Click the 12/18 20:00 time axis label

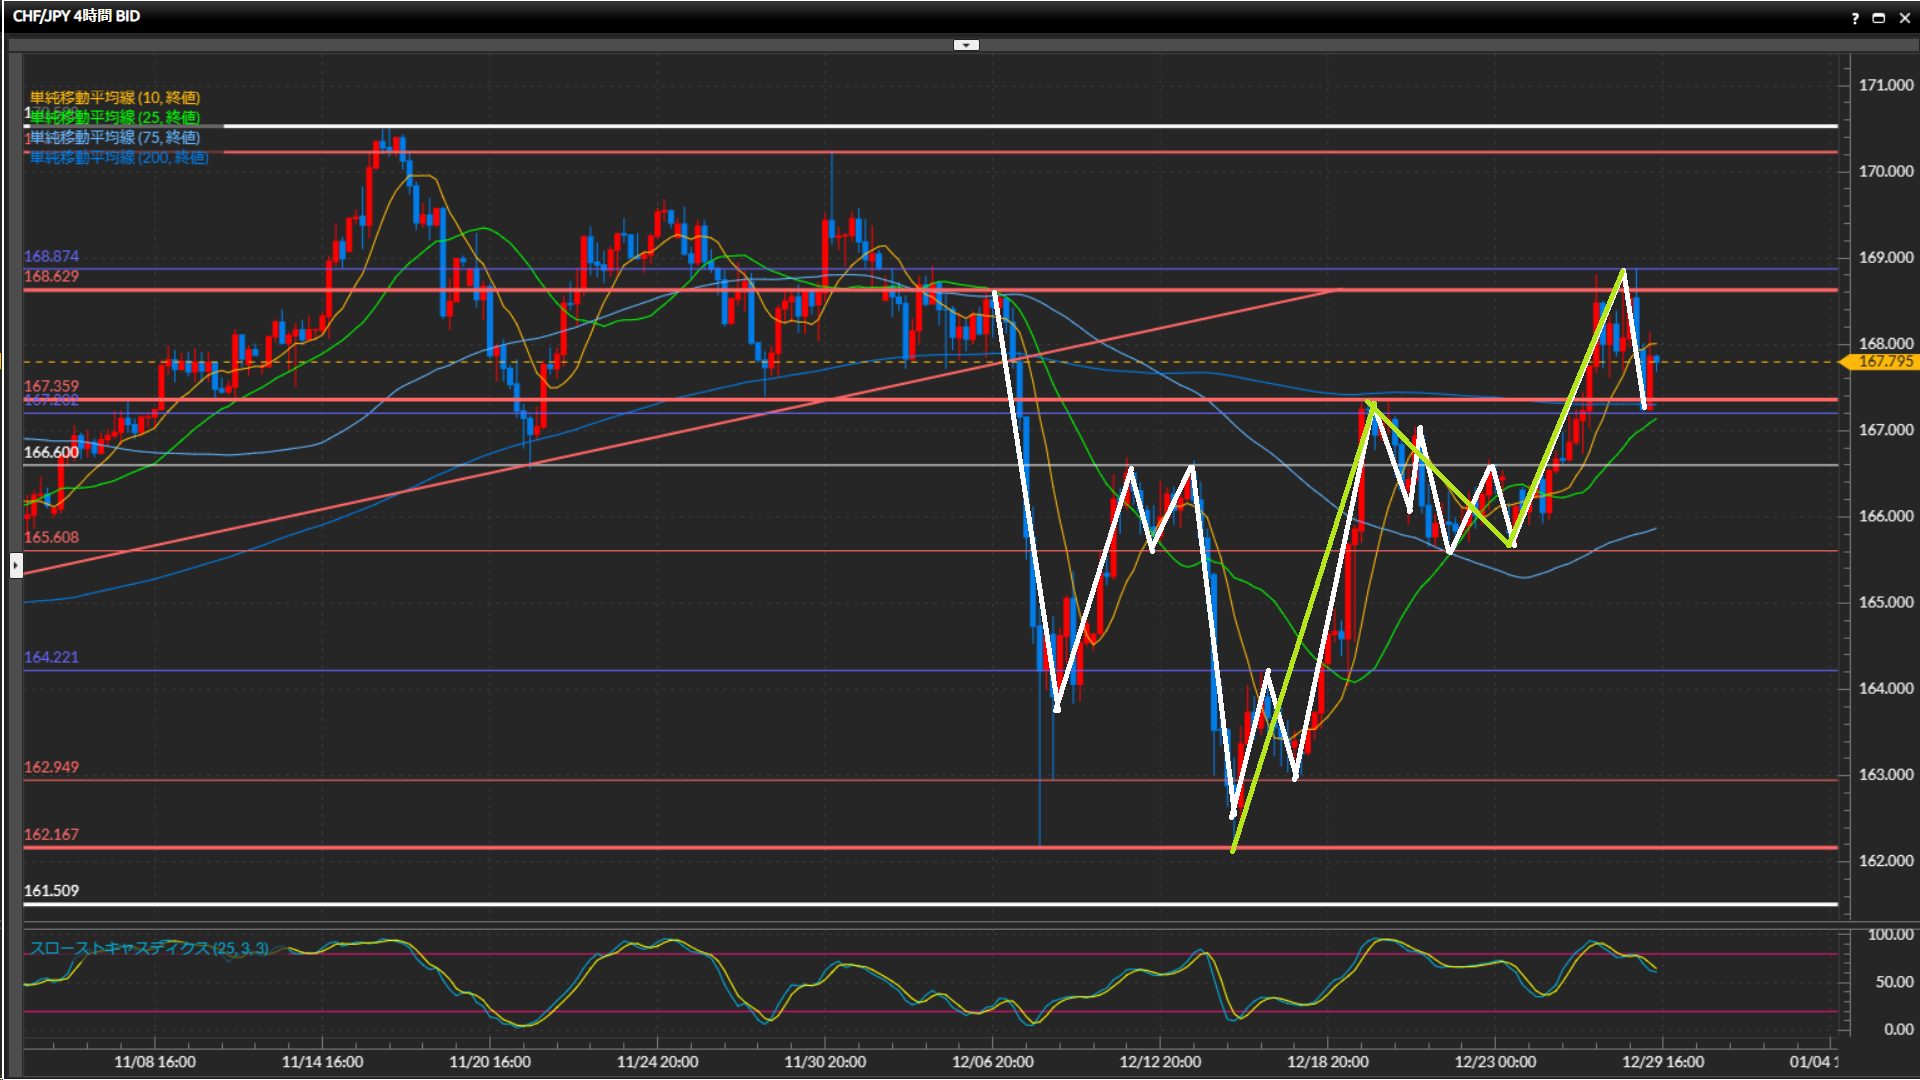(1327, 1062)
